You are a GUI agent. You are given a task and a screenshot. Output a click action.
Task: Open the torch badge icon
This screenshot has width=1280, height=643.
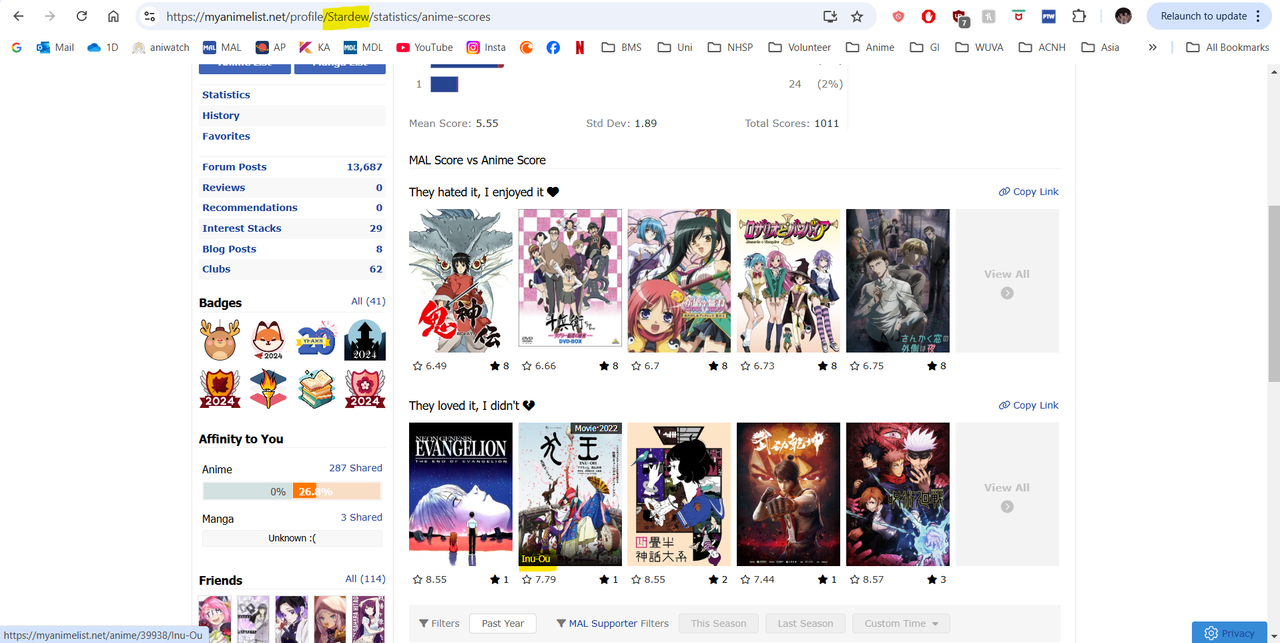(268, 388)
